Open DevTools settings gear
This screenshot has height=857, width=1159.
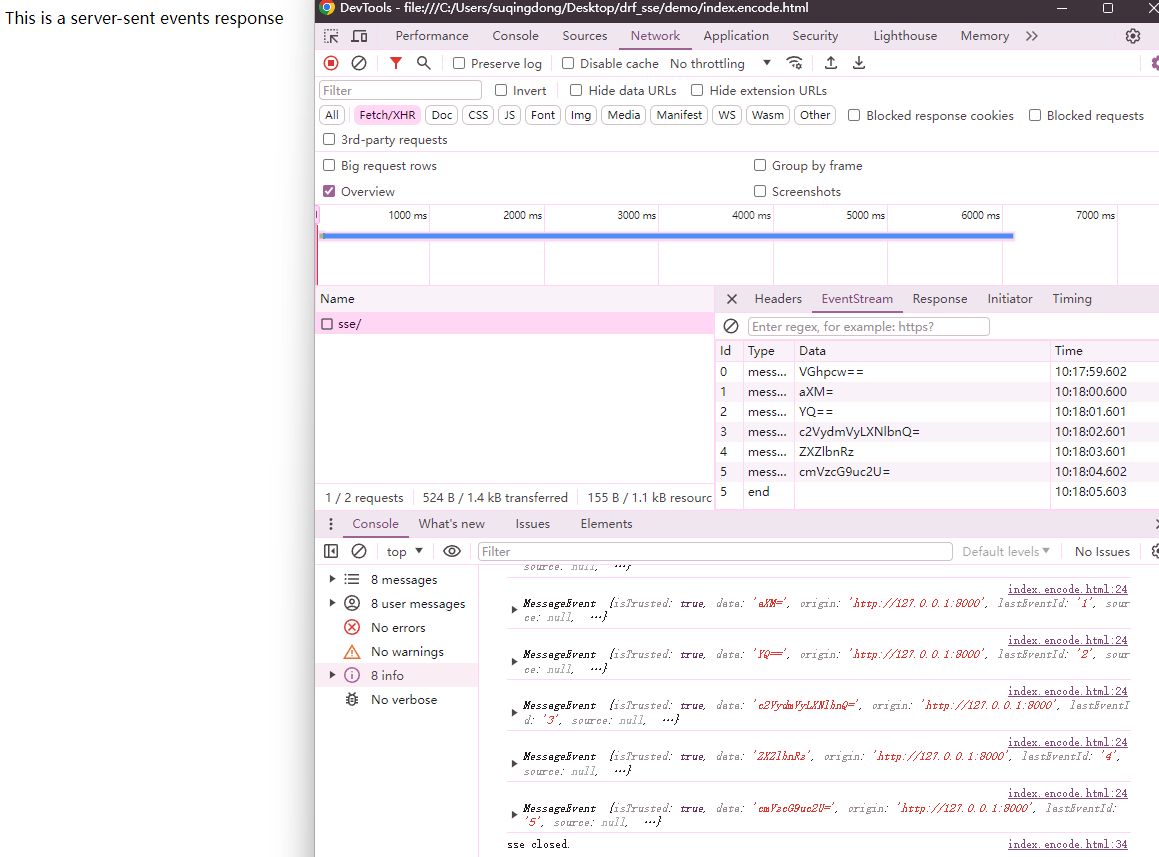(1132, 36)
